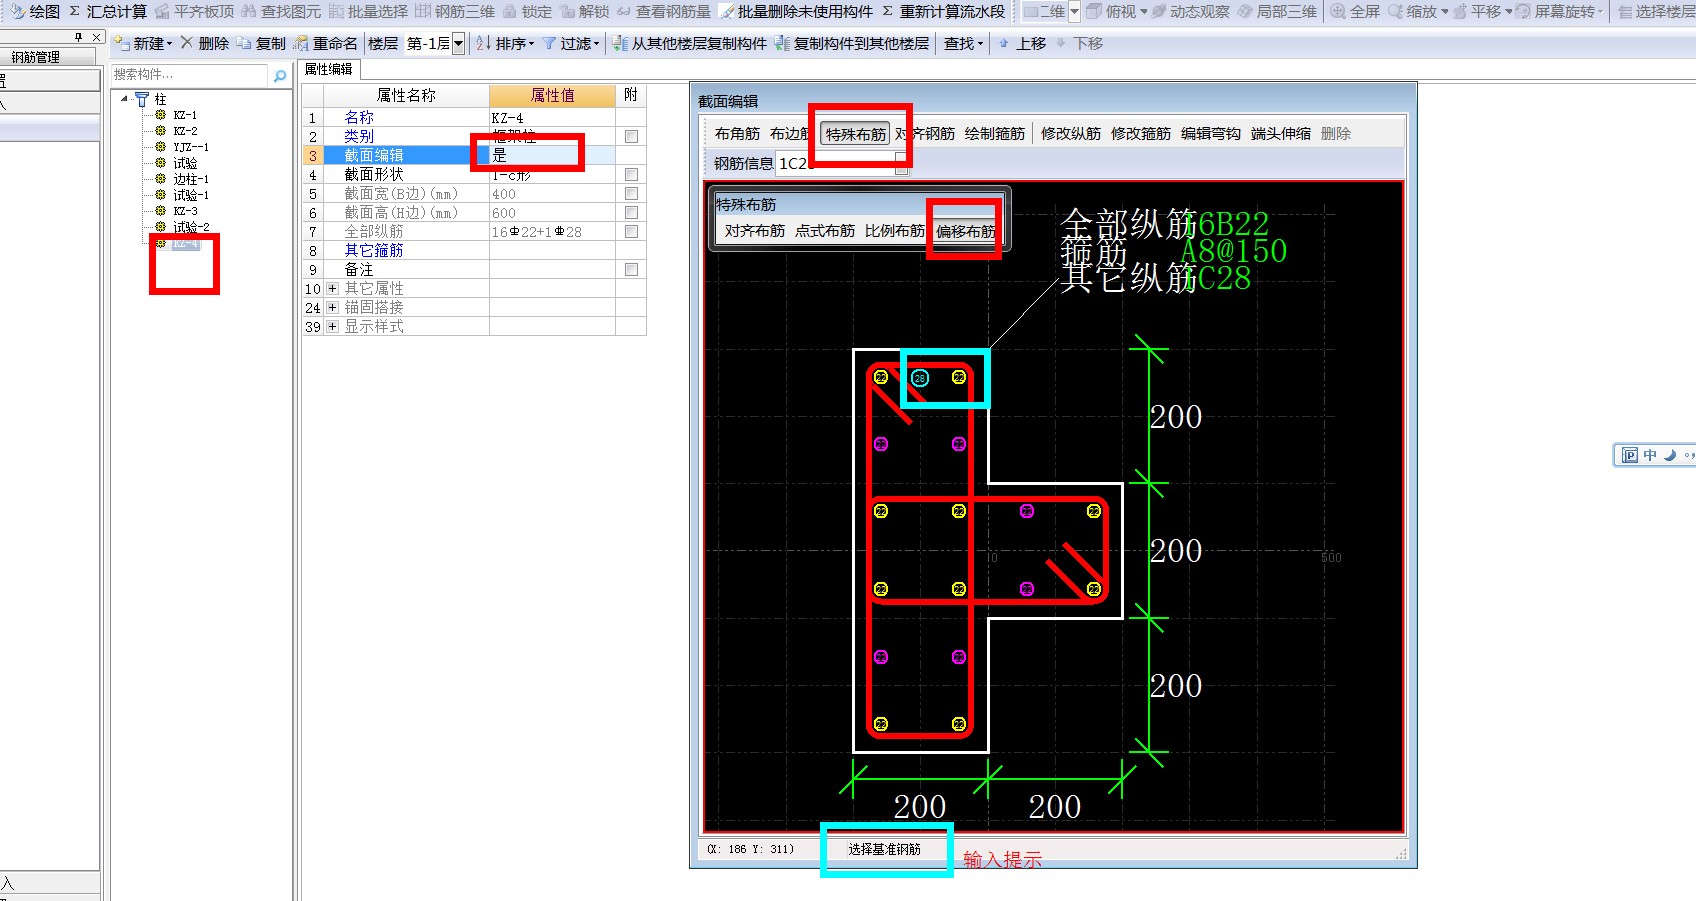Viewport: 1696px width, 901px height.
Task: Select 绘制箍筋 tool
Action: tap(995, 134)
